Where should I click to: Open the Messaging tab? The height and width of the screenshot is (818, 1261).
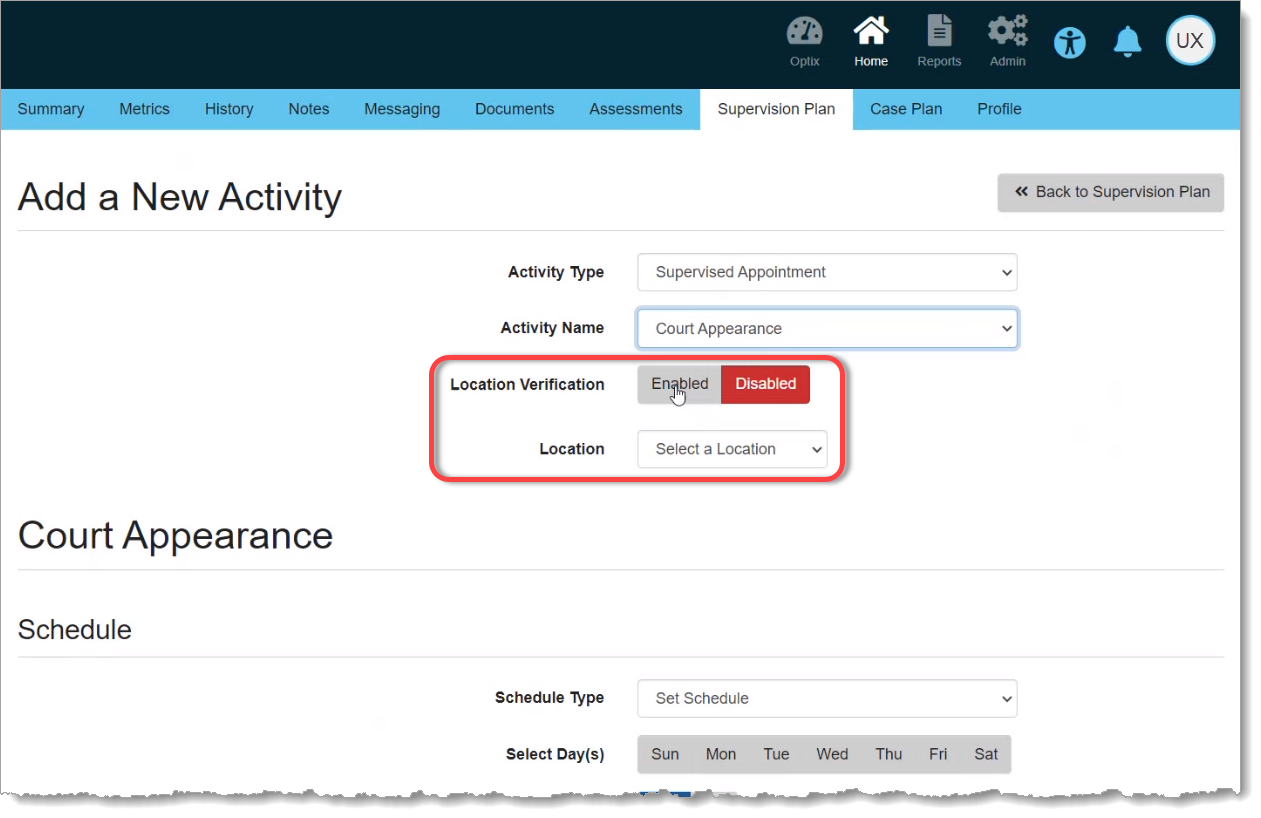[x=401, y=109]
